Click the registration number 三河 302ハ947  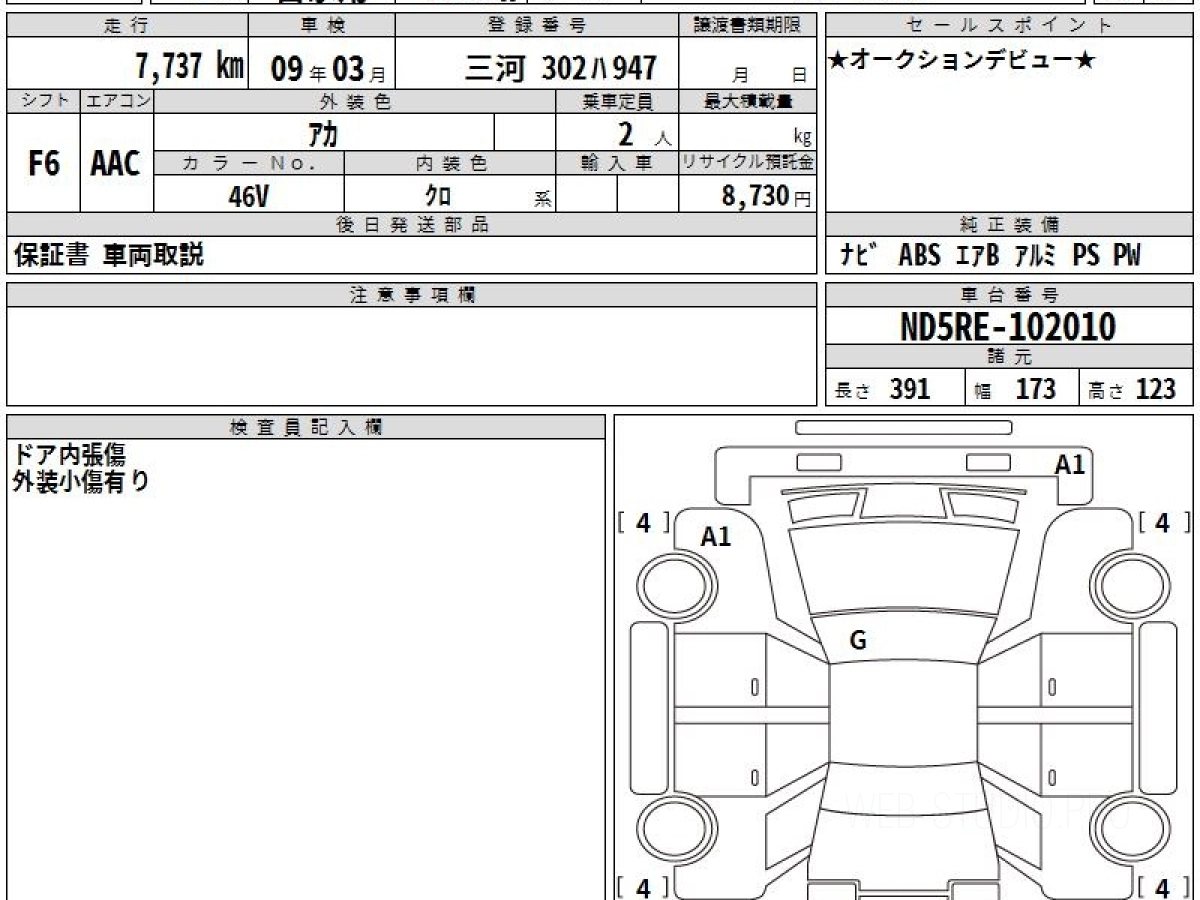561,67
